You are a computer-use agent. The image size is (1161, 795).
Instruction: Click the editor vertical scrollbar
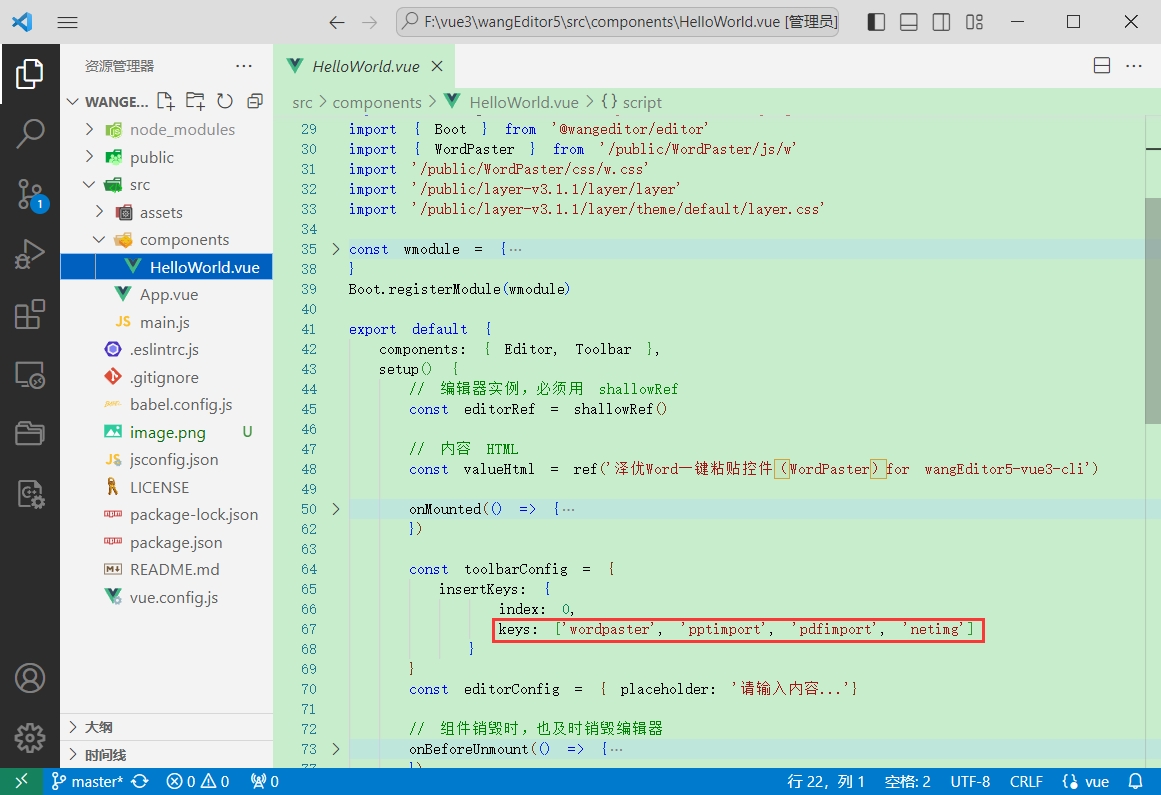point(1153,310)
